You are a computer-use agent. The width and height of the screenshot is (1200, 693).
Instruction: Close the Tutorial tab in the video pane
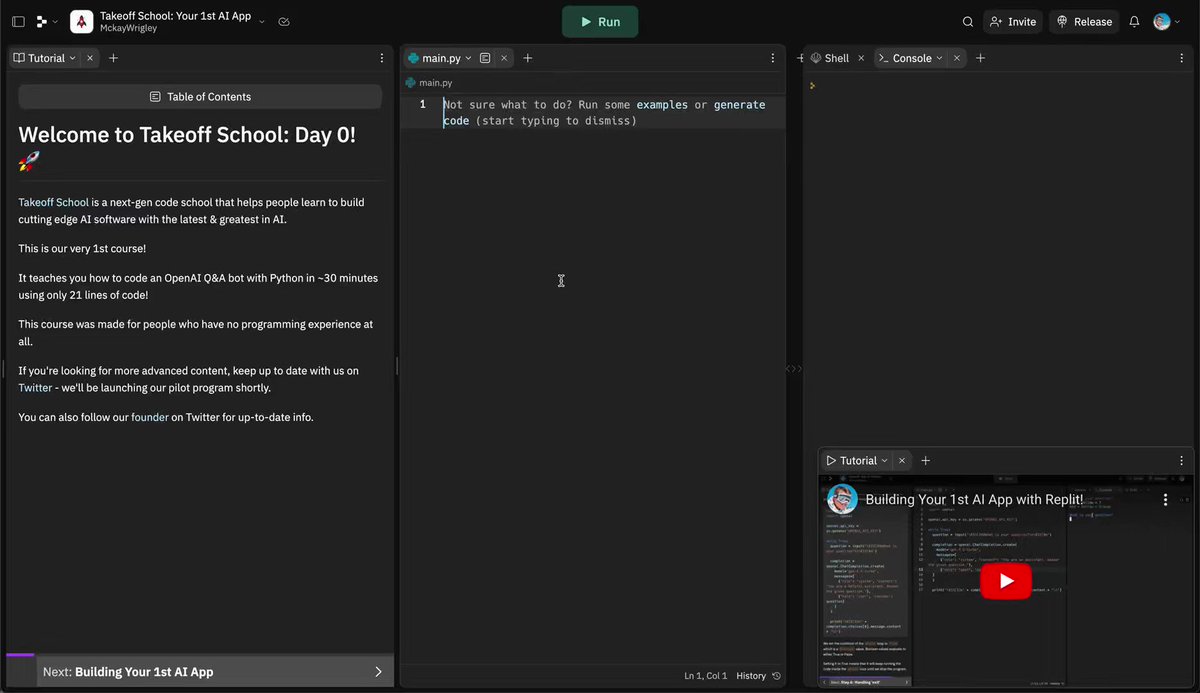click(x=901, y=461)
